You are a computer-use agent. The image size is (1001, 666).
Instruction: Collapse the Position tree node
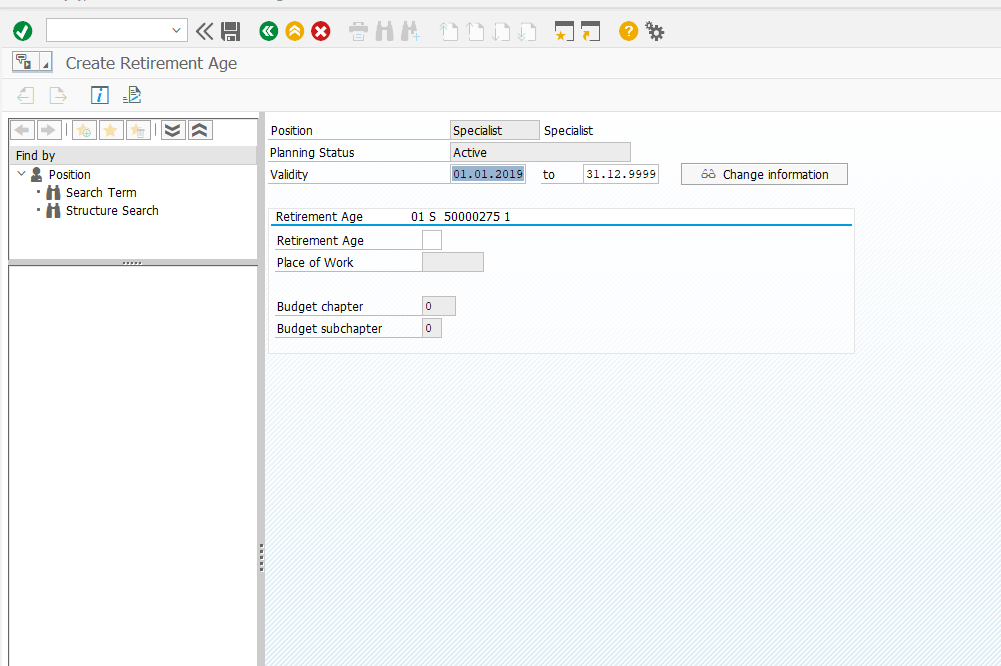click(22, 174)
